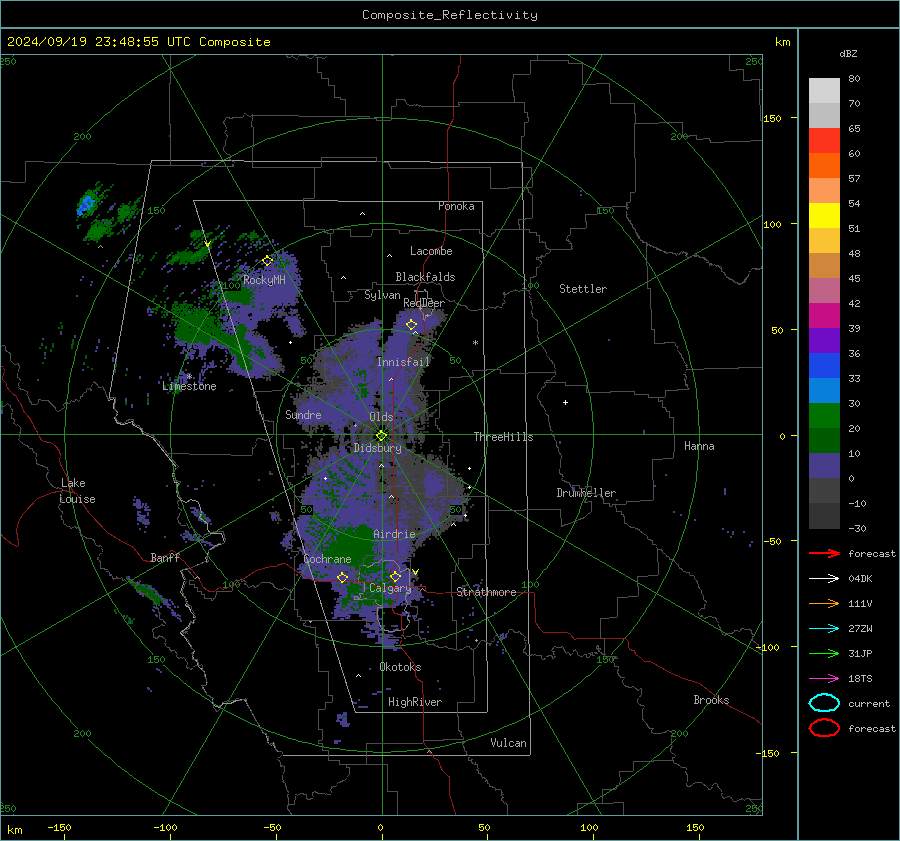This screenshot has width=900, height=841.
Task: Click the red forecast arrow in legend
Action: (x=824, y=553)
